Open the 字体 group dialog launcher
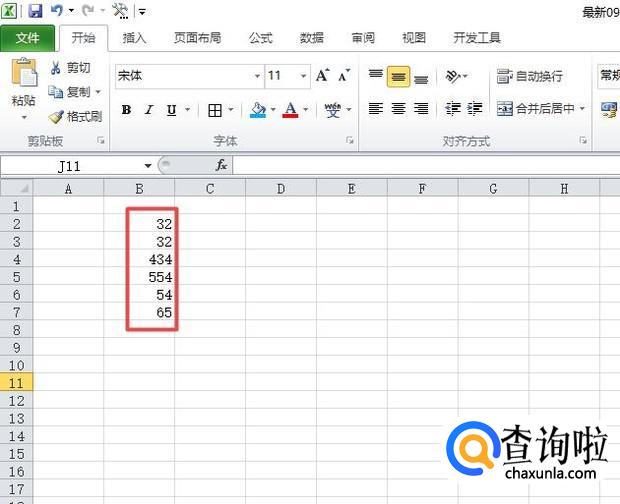 pyautogui.click(x=350, y=140)
